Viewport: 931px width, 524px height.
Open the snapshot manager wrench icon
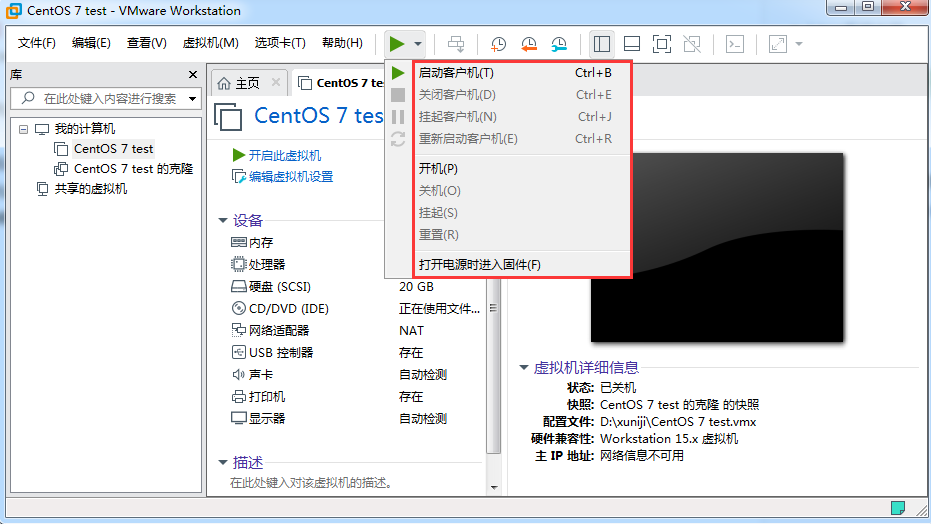tap(559, 44)
